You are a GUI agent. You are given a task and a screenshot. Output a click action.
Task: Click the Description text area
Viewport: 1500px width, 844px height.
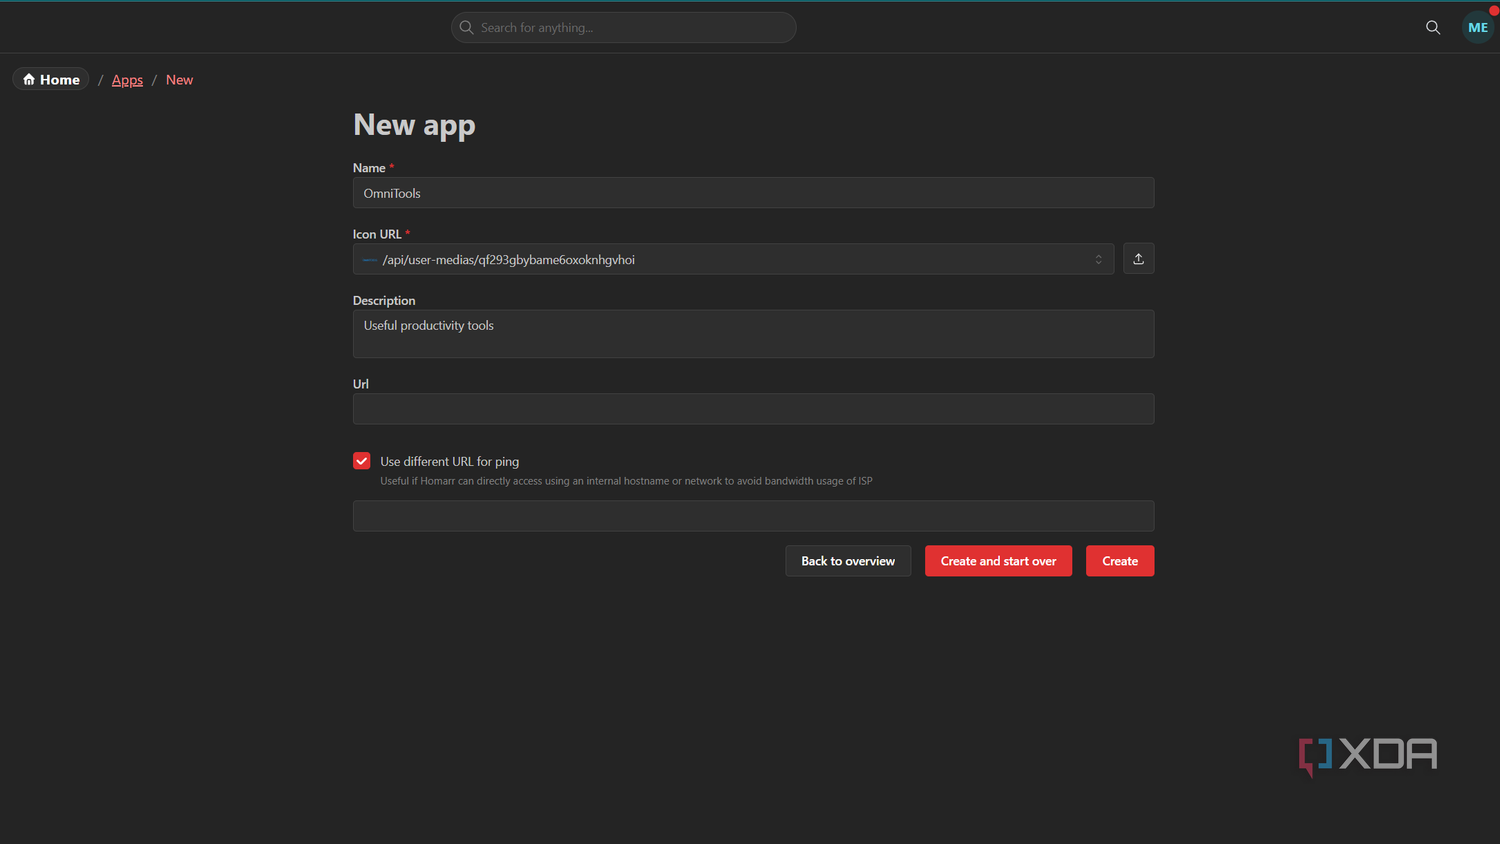753,334
